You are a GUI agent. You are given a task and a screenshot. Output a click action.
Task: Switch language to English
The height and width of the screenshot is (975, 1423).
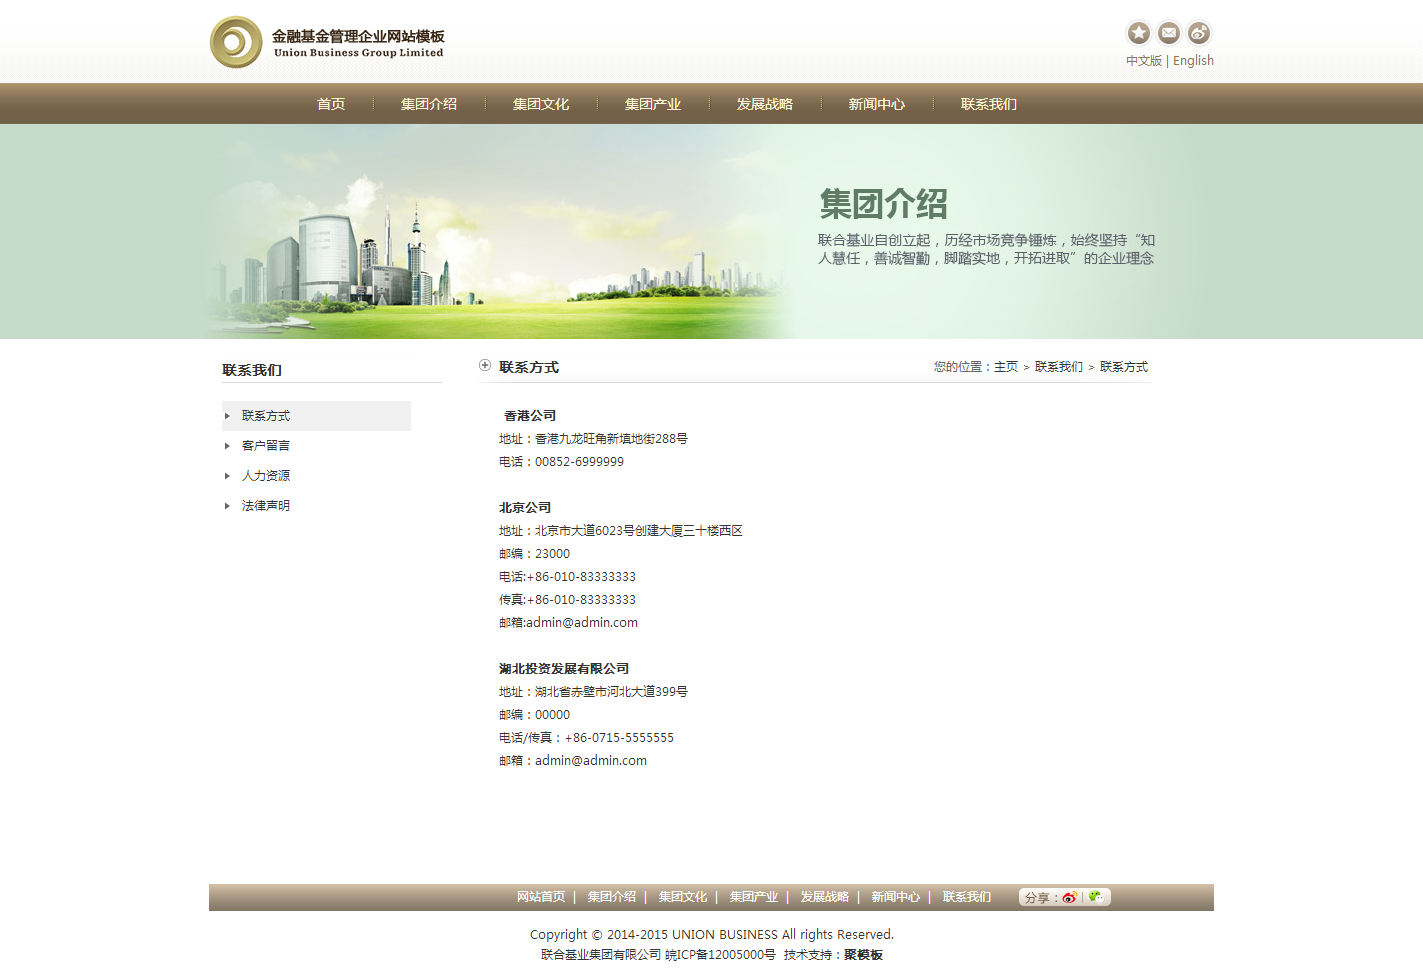pyautogui.click(x=1193, y=61)
